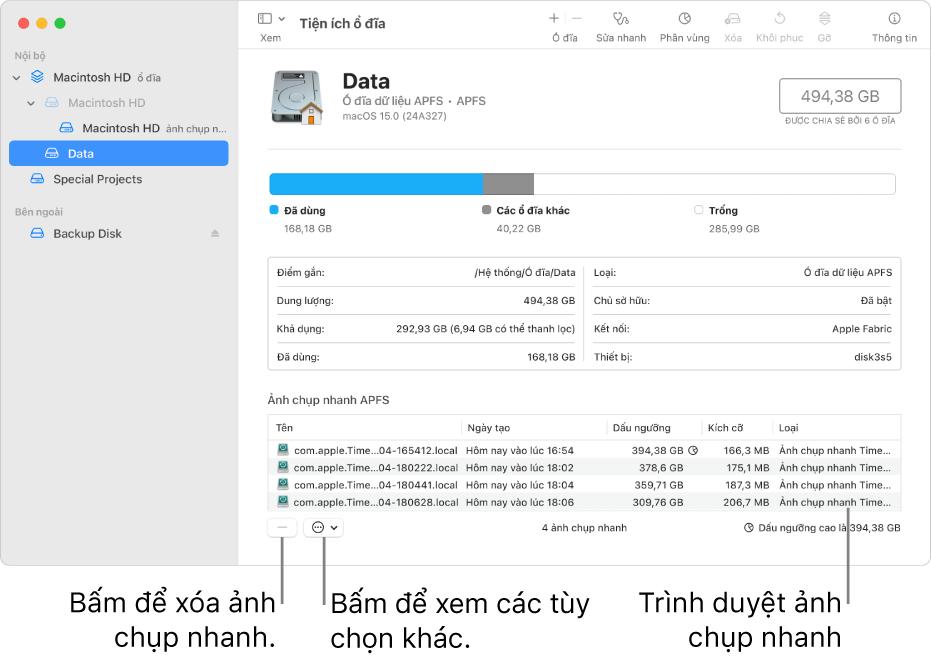Sort snapshots by Kích cỡ column
This screenshot has height=662, width=931.
(x=737, y=428)
